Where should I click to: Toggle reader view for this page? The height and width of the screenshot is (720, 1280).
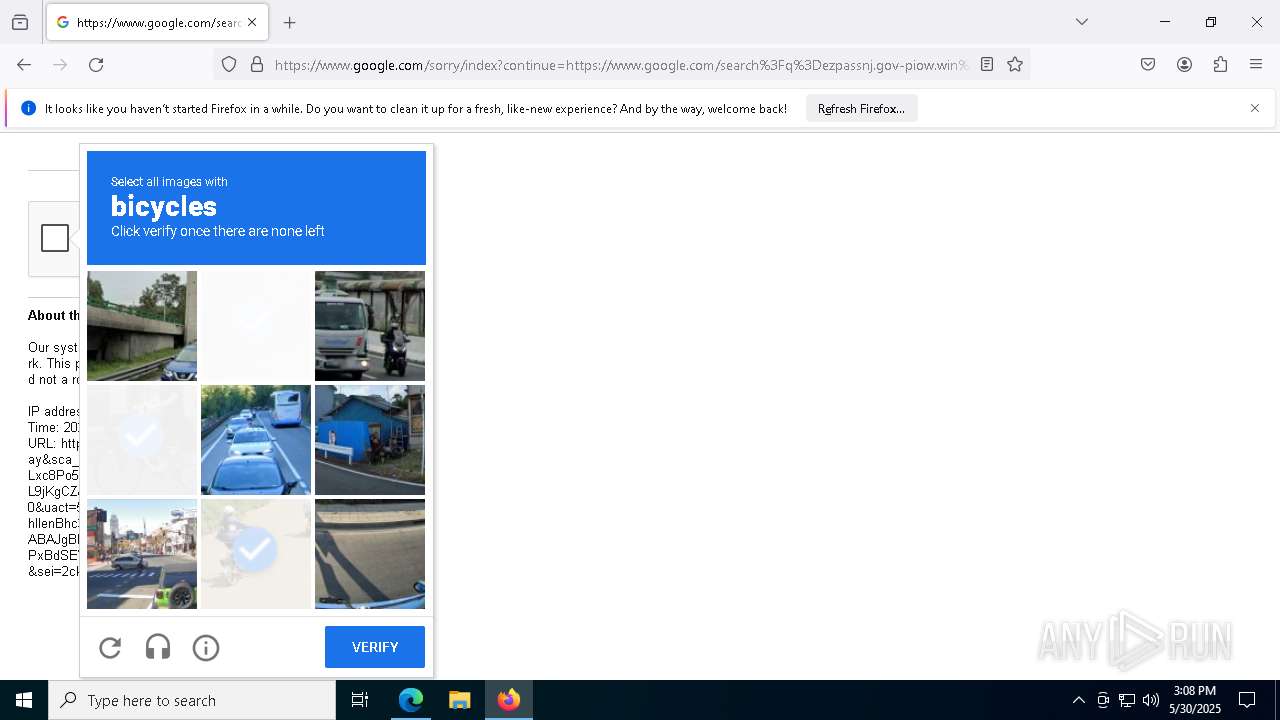987,65
